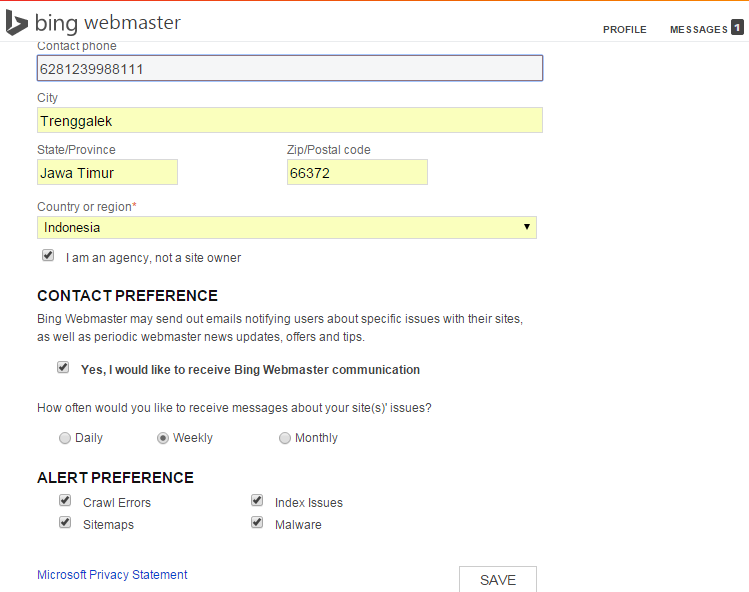749x592 pixels.
Task: Toggle the Crawl Errors alert checkbox
Action: [x=65, y=501]
